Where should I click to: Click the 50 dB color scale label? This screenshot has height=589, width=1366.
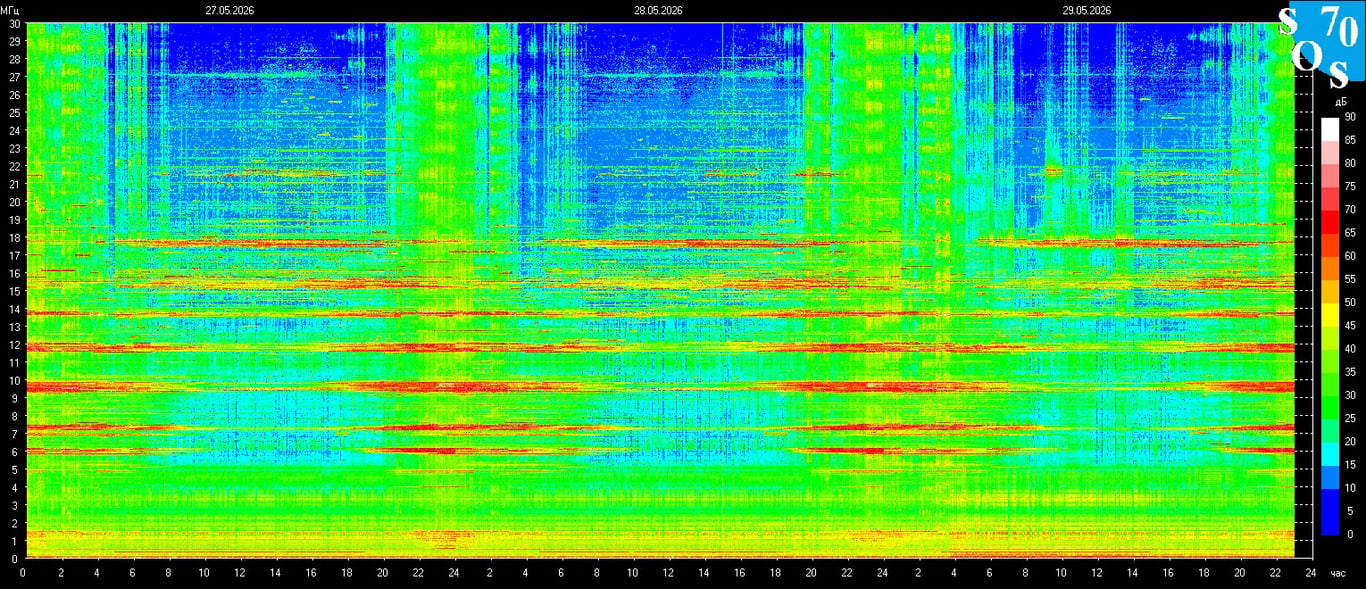coord(1349,302)
